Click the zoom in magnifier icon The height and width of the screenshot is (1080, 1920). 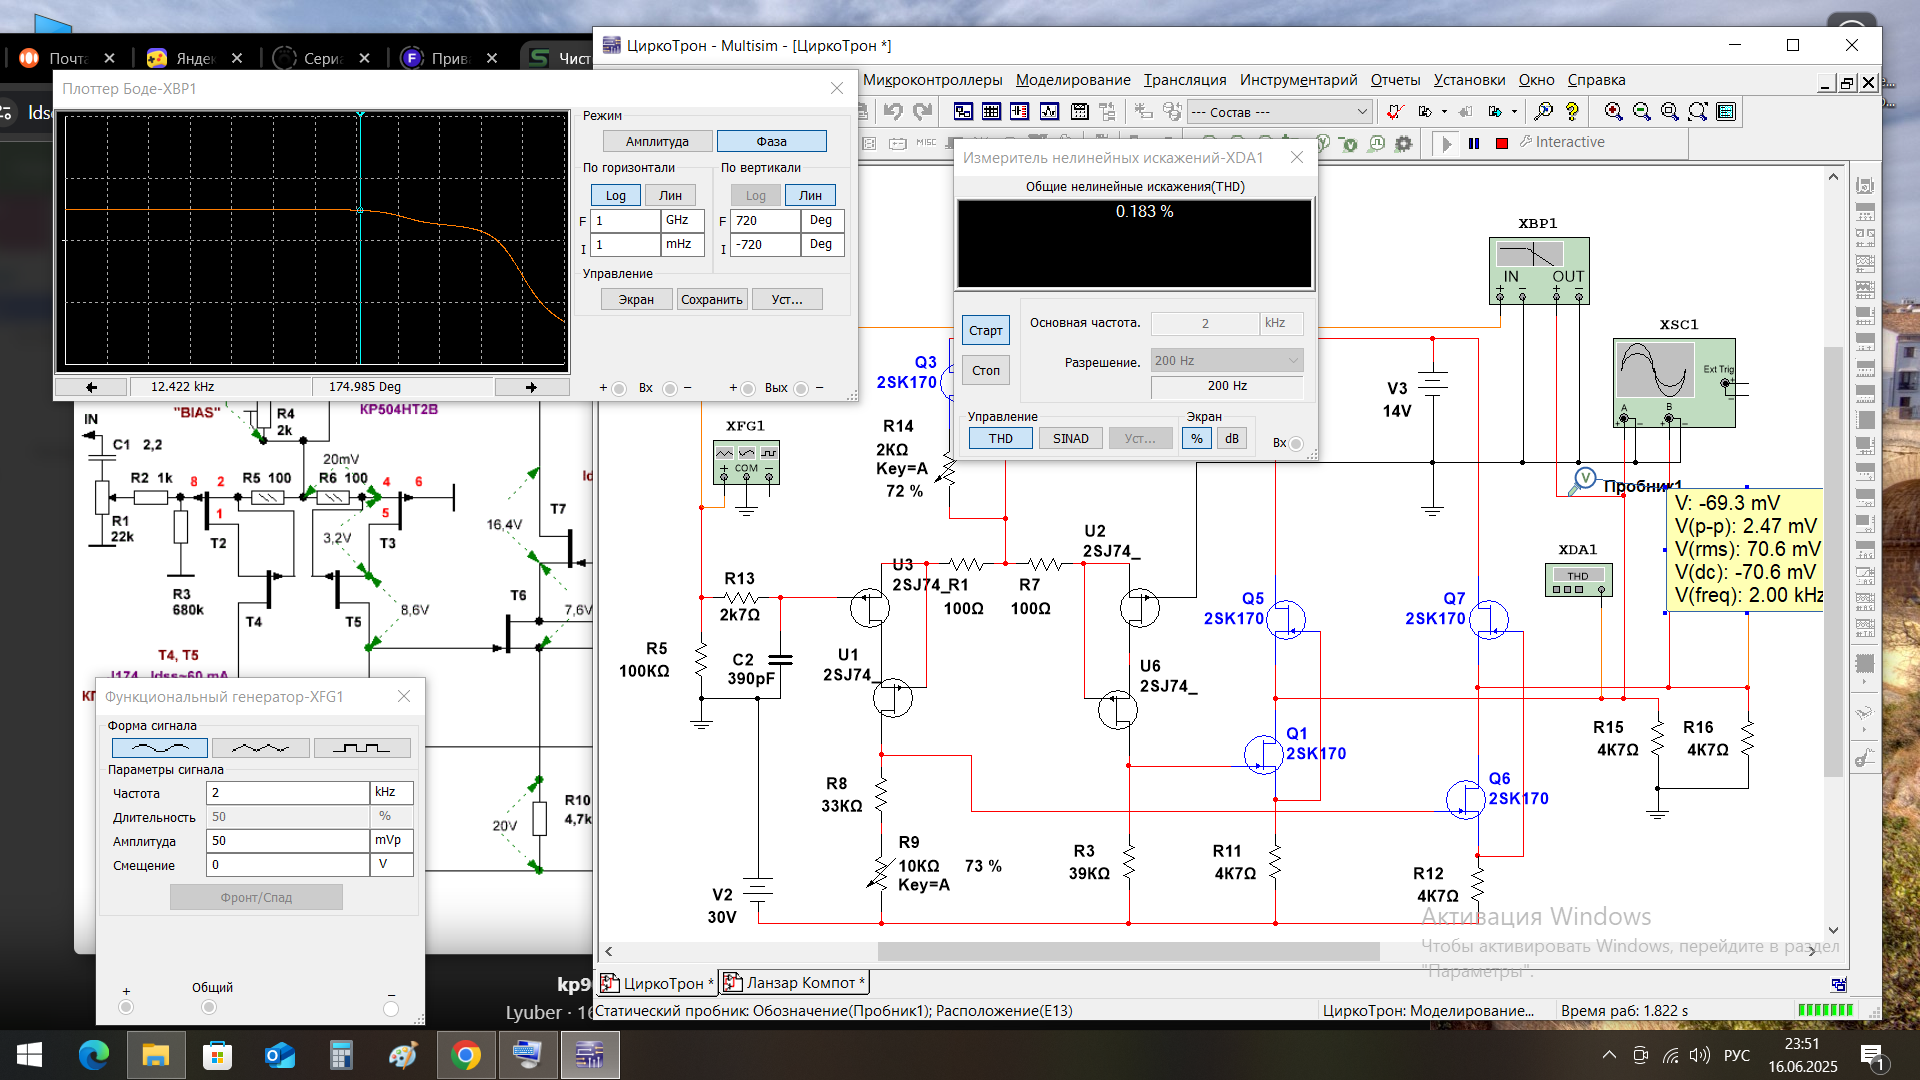pyautogui.click(x=1613, y=112)
